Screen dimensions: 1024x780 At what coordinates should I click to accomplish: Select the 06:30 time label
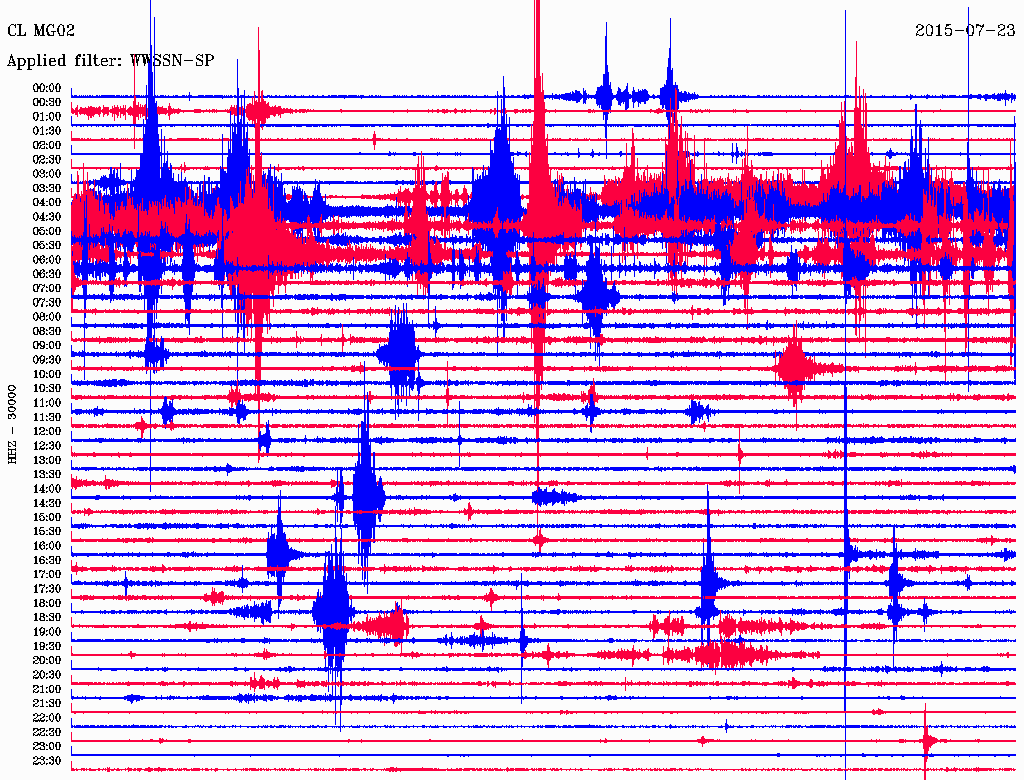47,274
